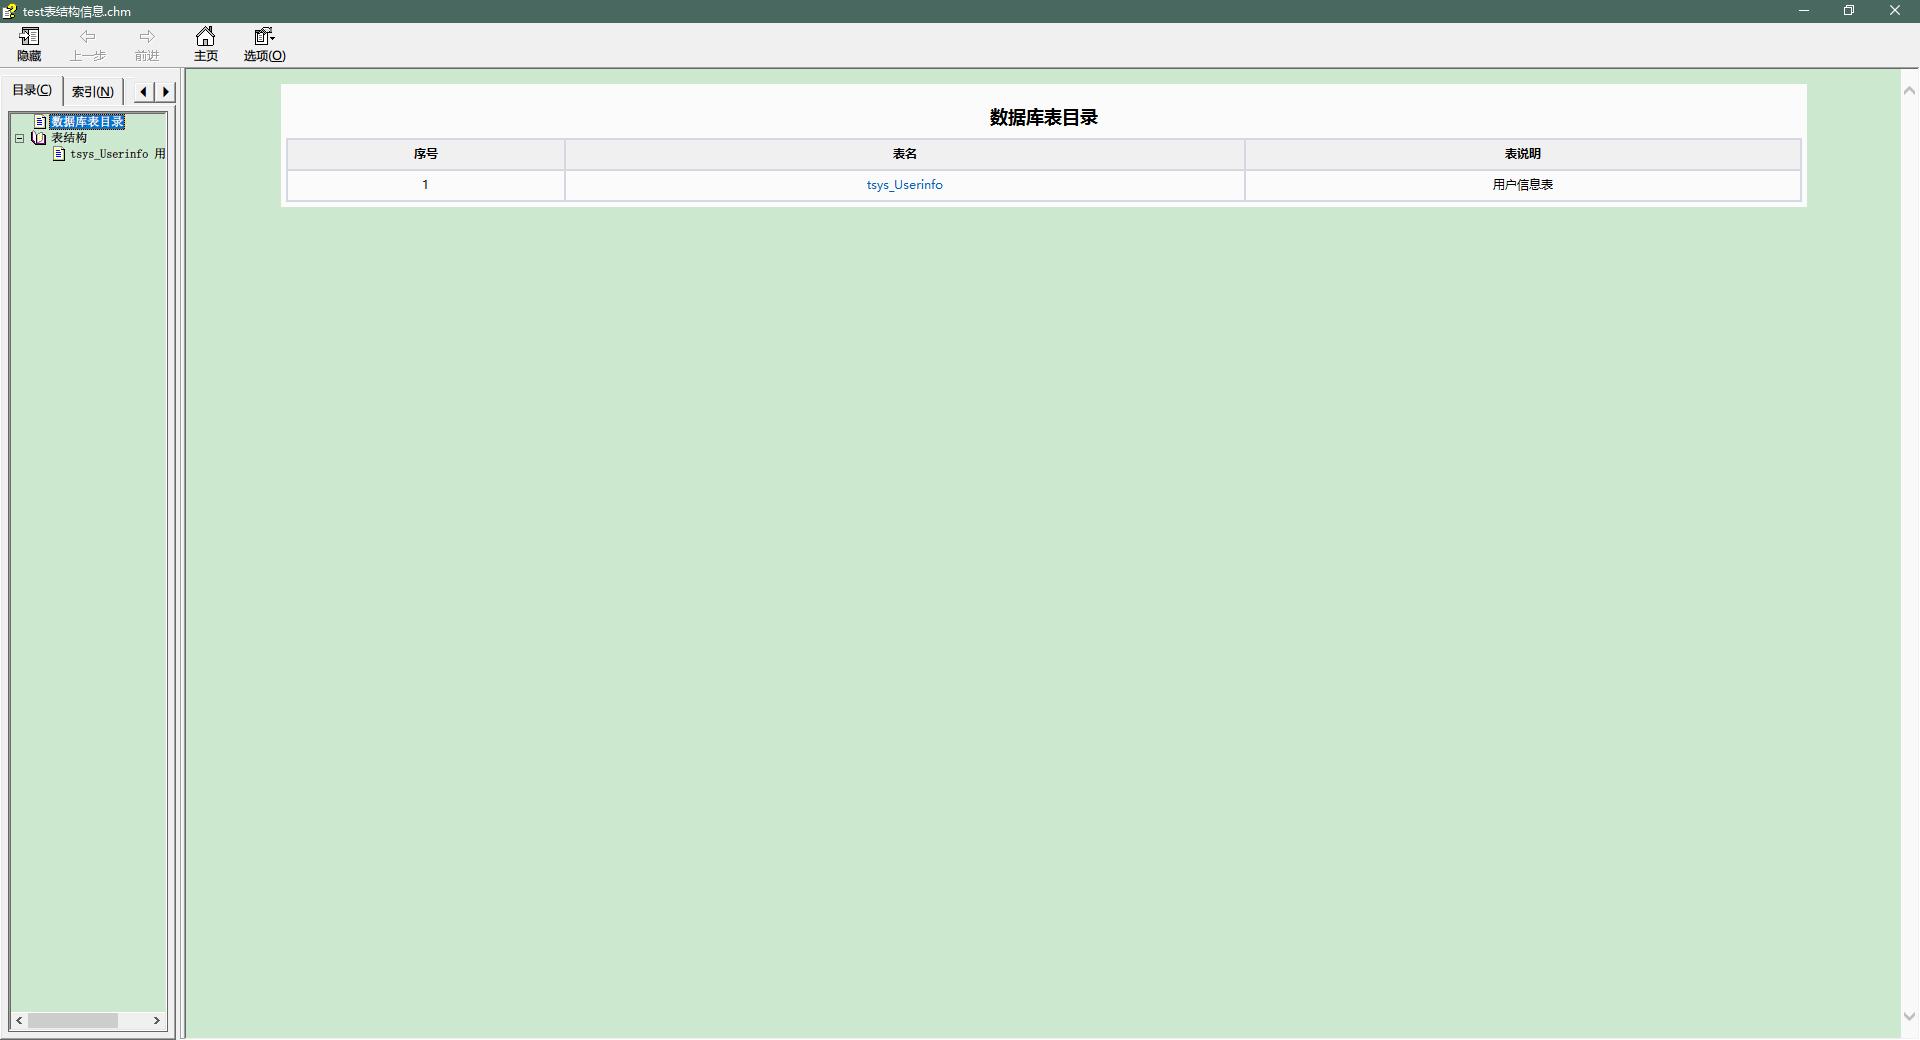Collapse the 表结构 tree node
This screenshot has width=1920, height=1040.
18,137
